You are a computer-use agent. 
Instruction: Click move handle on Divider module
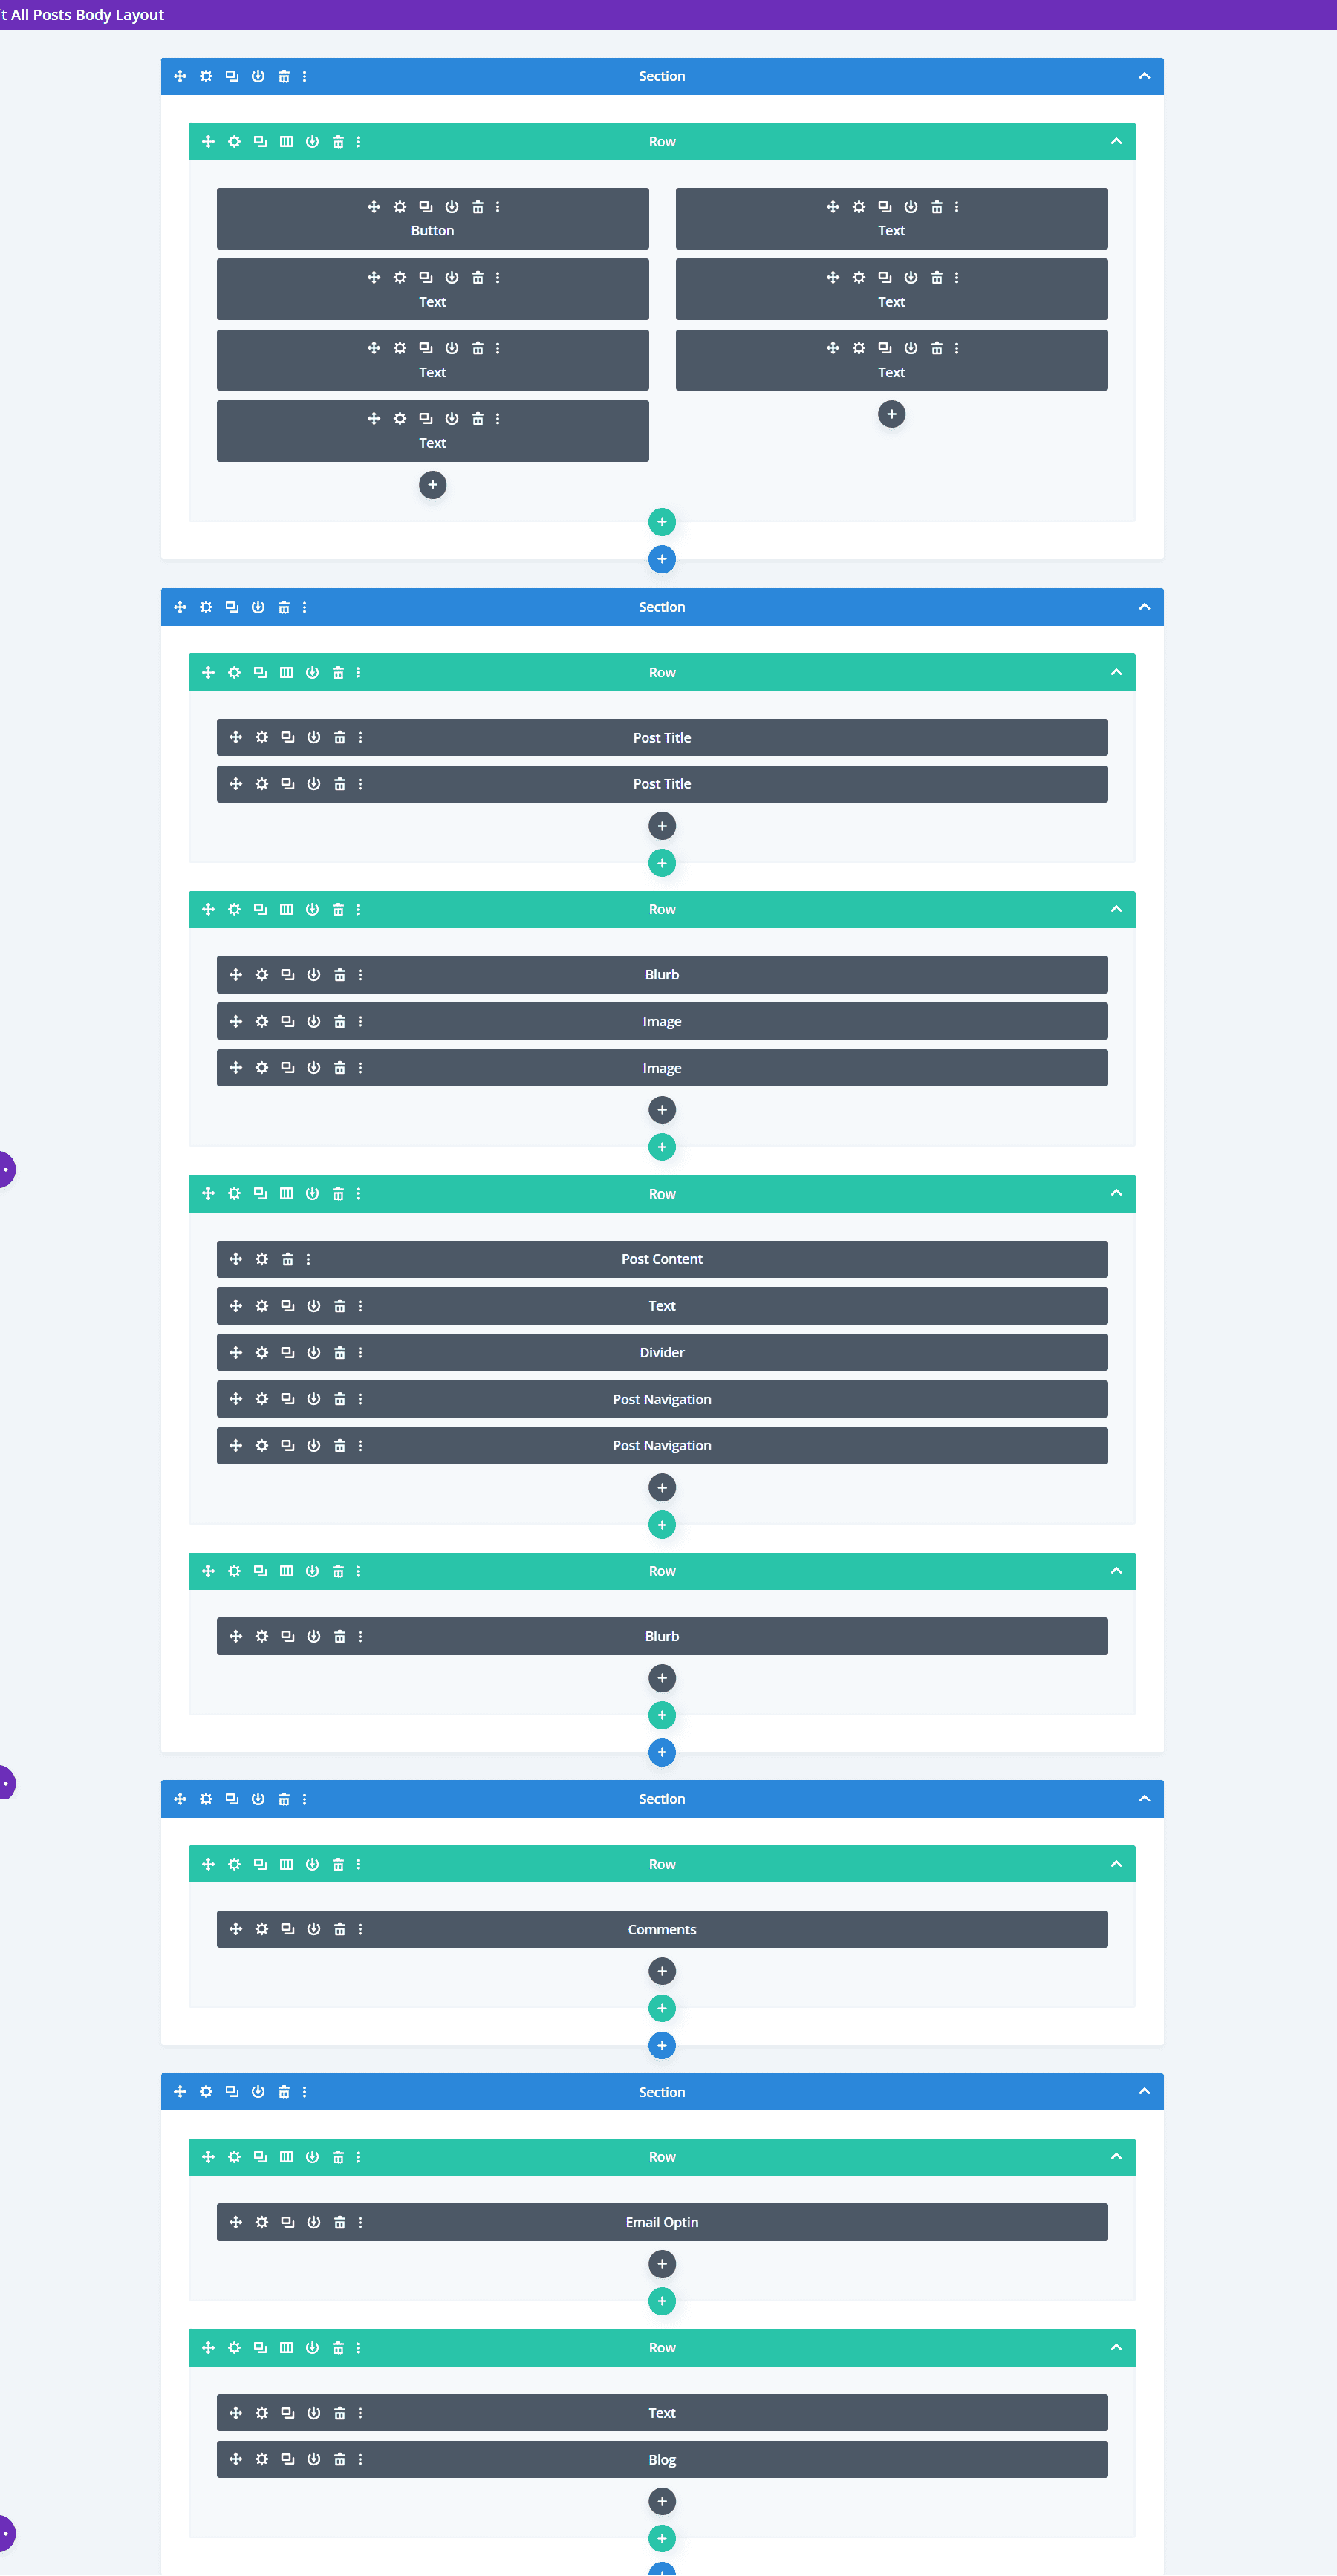point(236,1352)
